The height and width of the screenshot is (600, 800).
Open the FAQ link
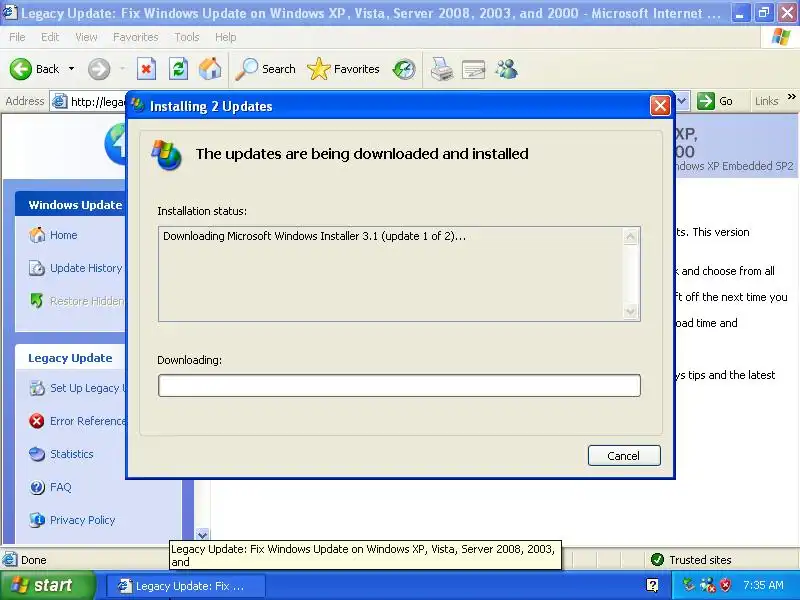60,487
